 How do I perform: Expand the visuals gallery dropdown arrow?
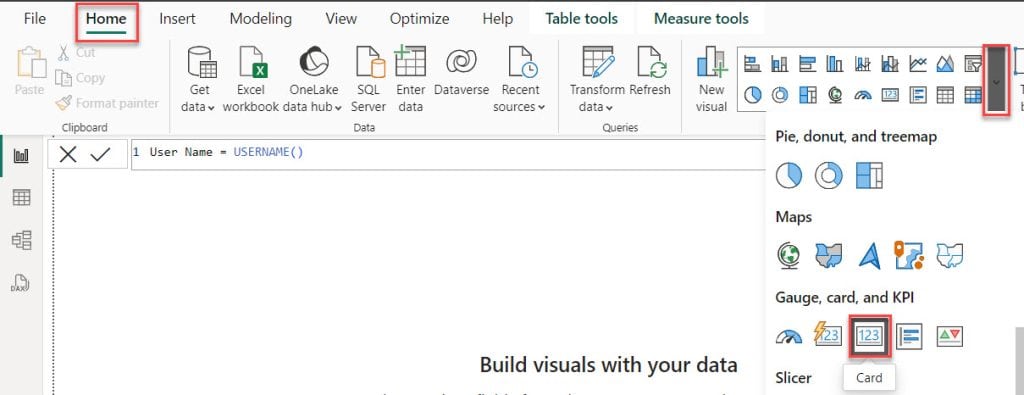pyautogui.click(x=996, y=81)
